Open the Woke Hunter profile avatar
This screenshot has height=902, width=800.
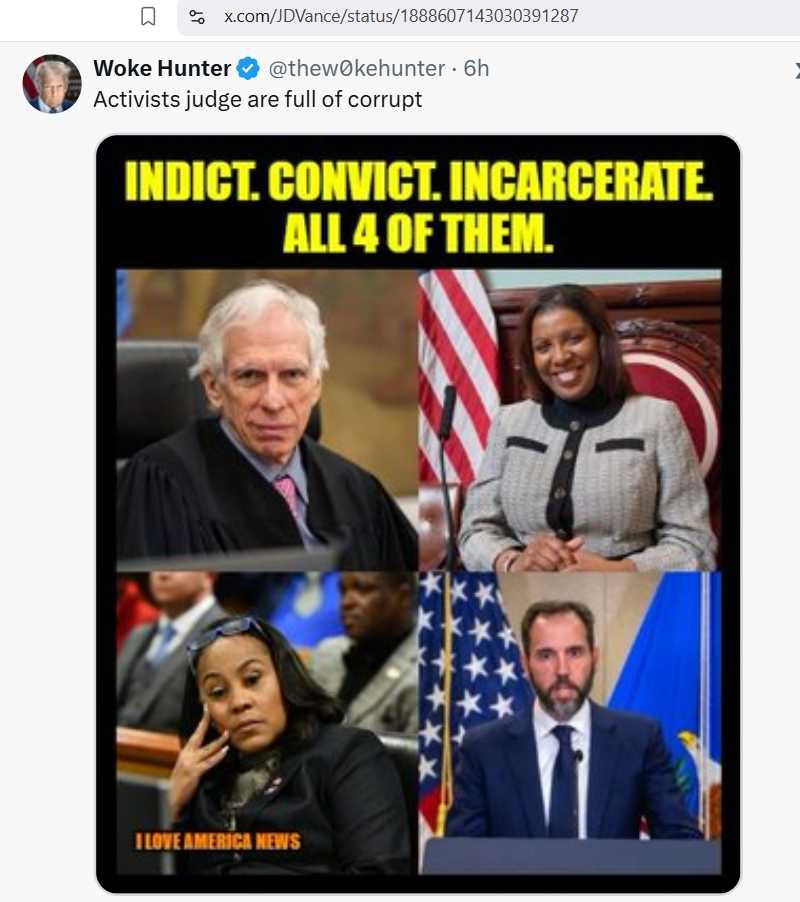pos(52,83)
